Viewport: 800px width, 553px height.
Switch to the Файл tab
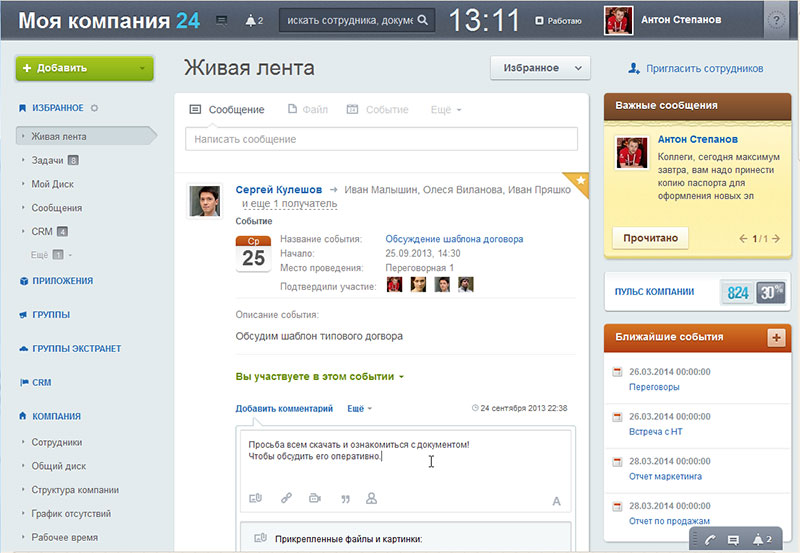click(x=308, y=109)
